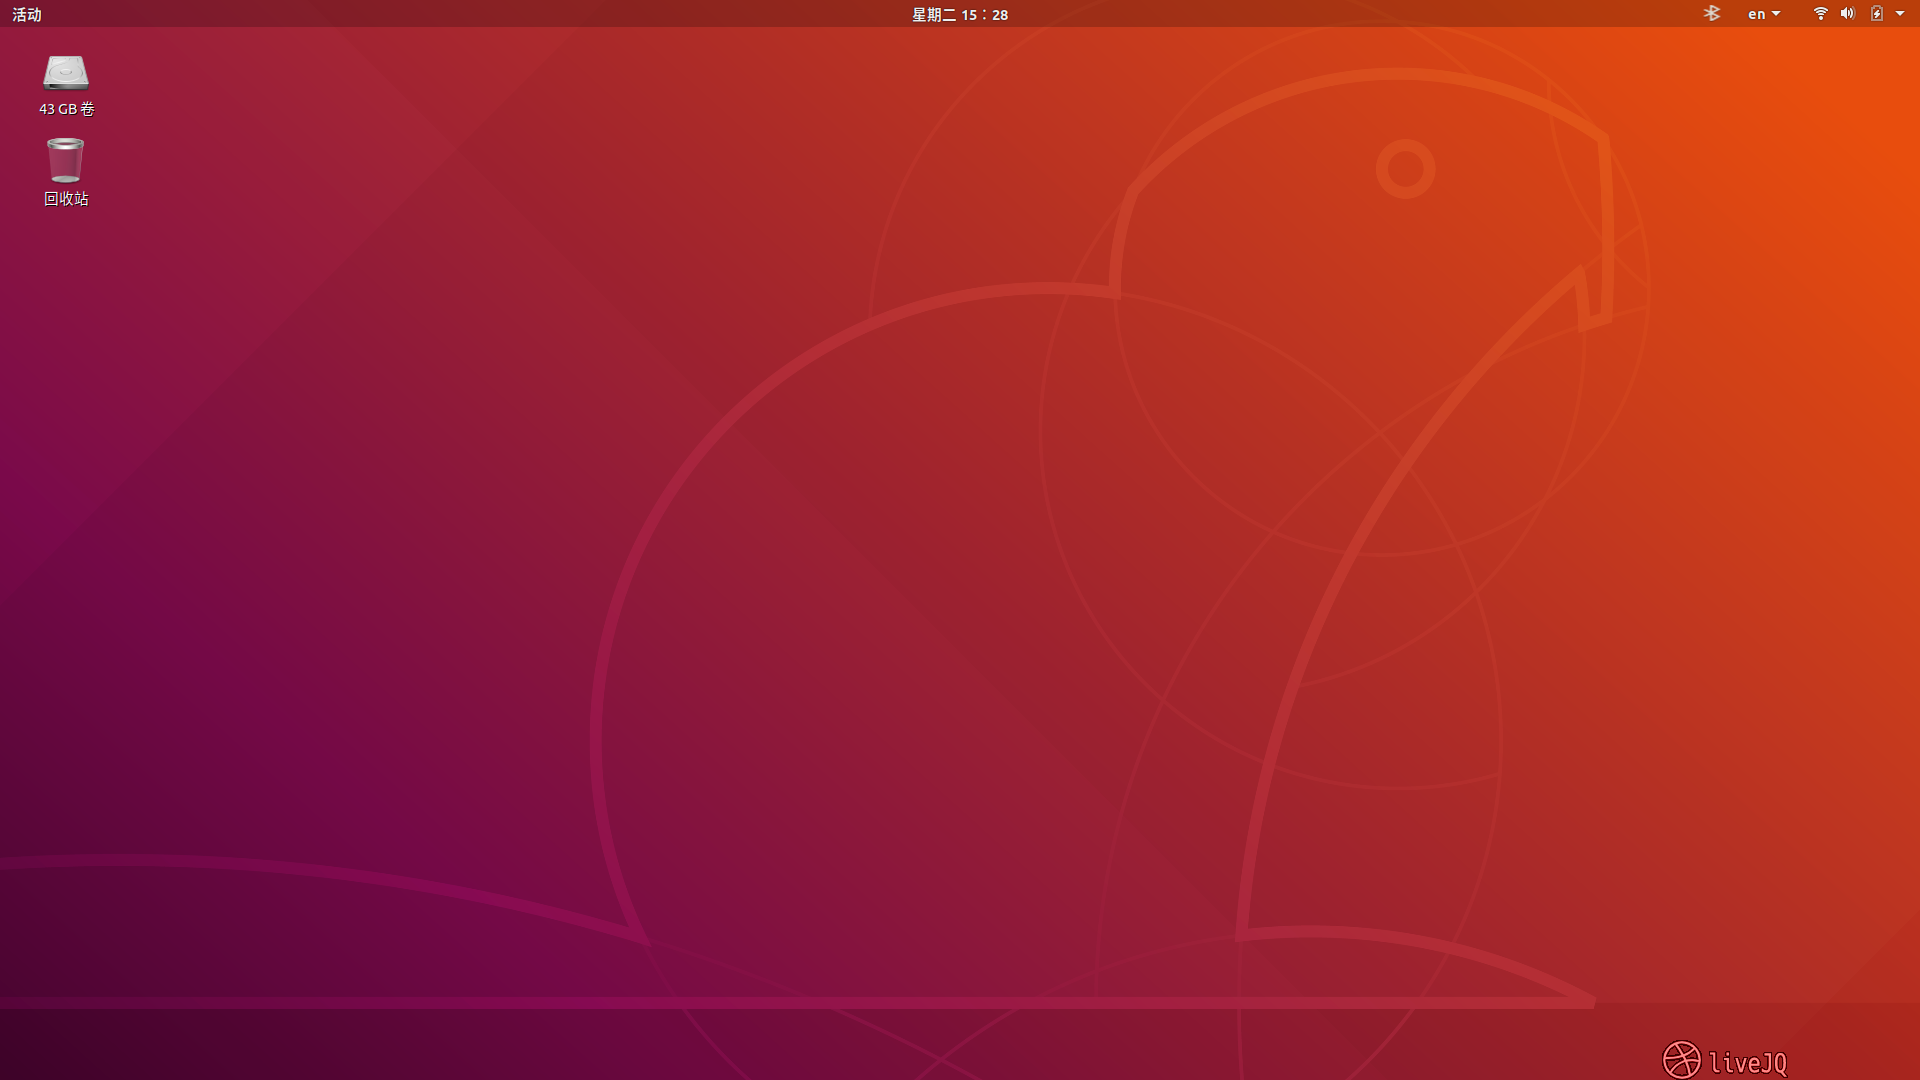Open the 活动 activities overview
1920x1080 pixels.
pyautogui.click(x=27, y=14)
